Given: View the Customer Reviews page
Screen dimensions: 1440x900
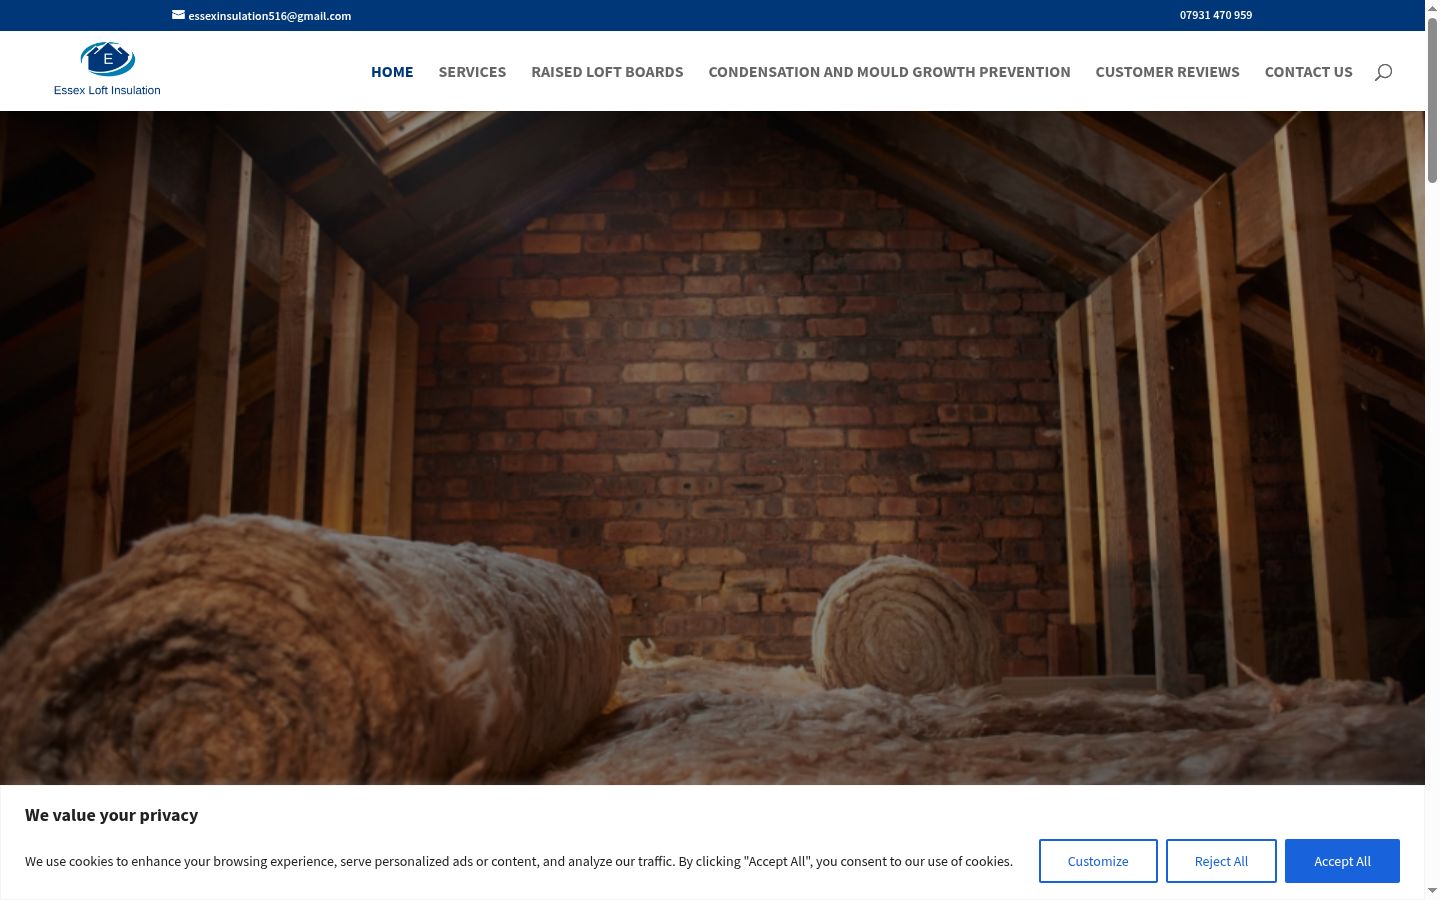Looking at the screenshot, I should pyautogui.click(x=1167, y=72).
